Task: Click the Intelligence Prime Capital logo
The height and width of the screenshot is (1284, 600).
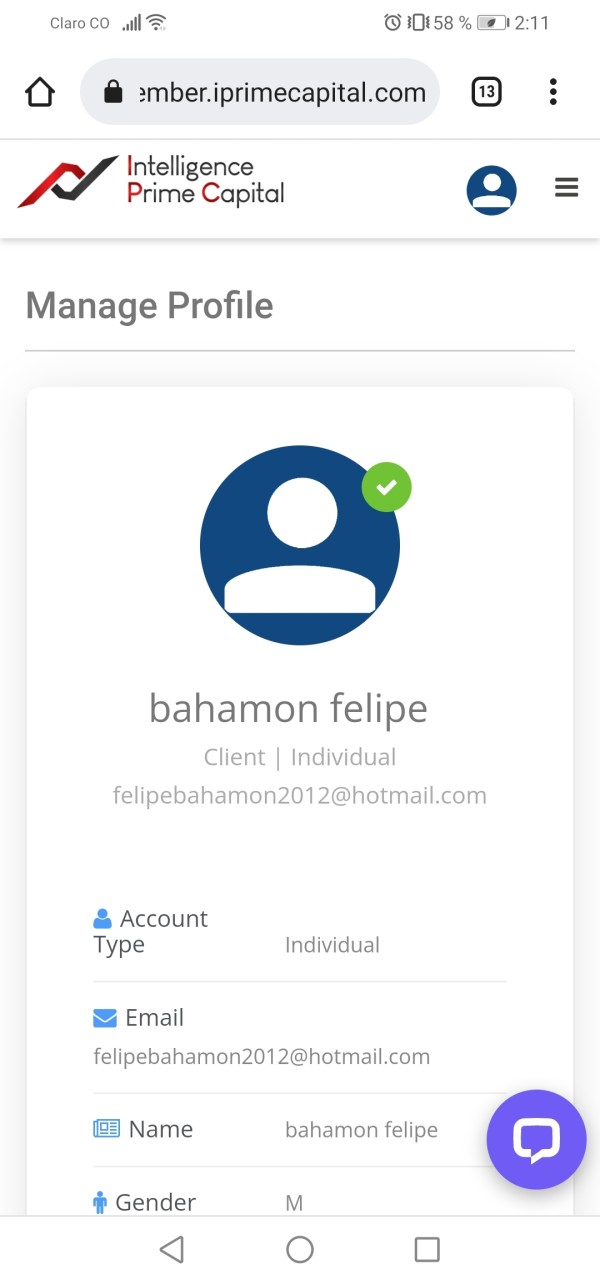Action: click(152, 181)
